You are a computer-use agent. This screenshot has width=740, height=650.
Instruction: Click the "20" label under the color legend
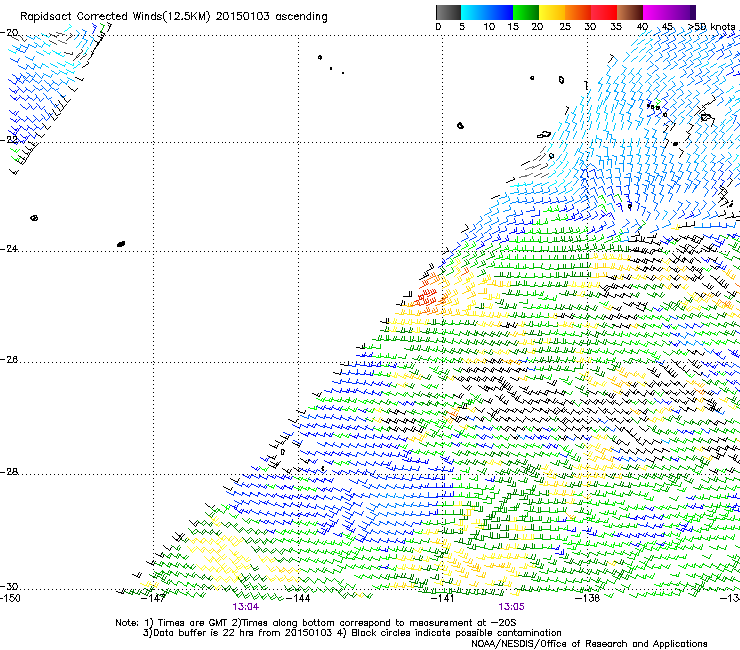pyautogui.click(x=538, y=27)
